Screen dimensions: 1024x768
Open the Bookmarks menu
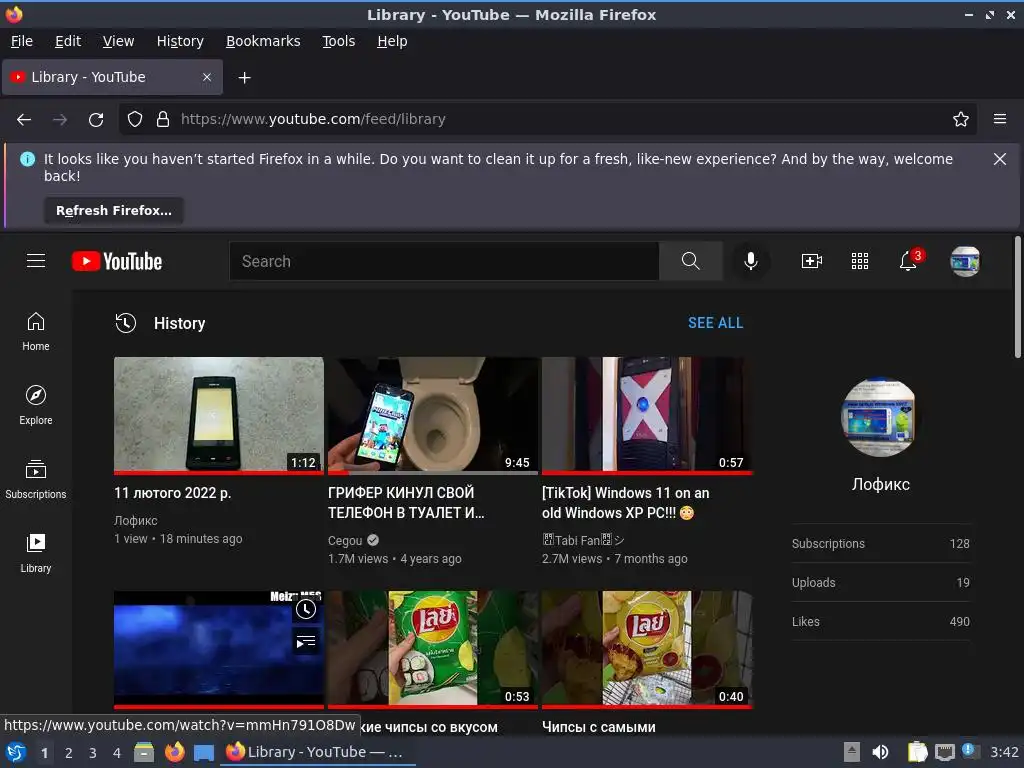click(263, 41)
